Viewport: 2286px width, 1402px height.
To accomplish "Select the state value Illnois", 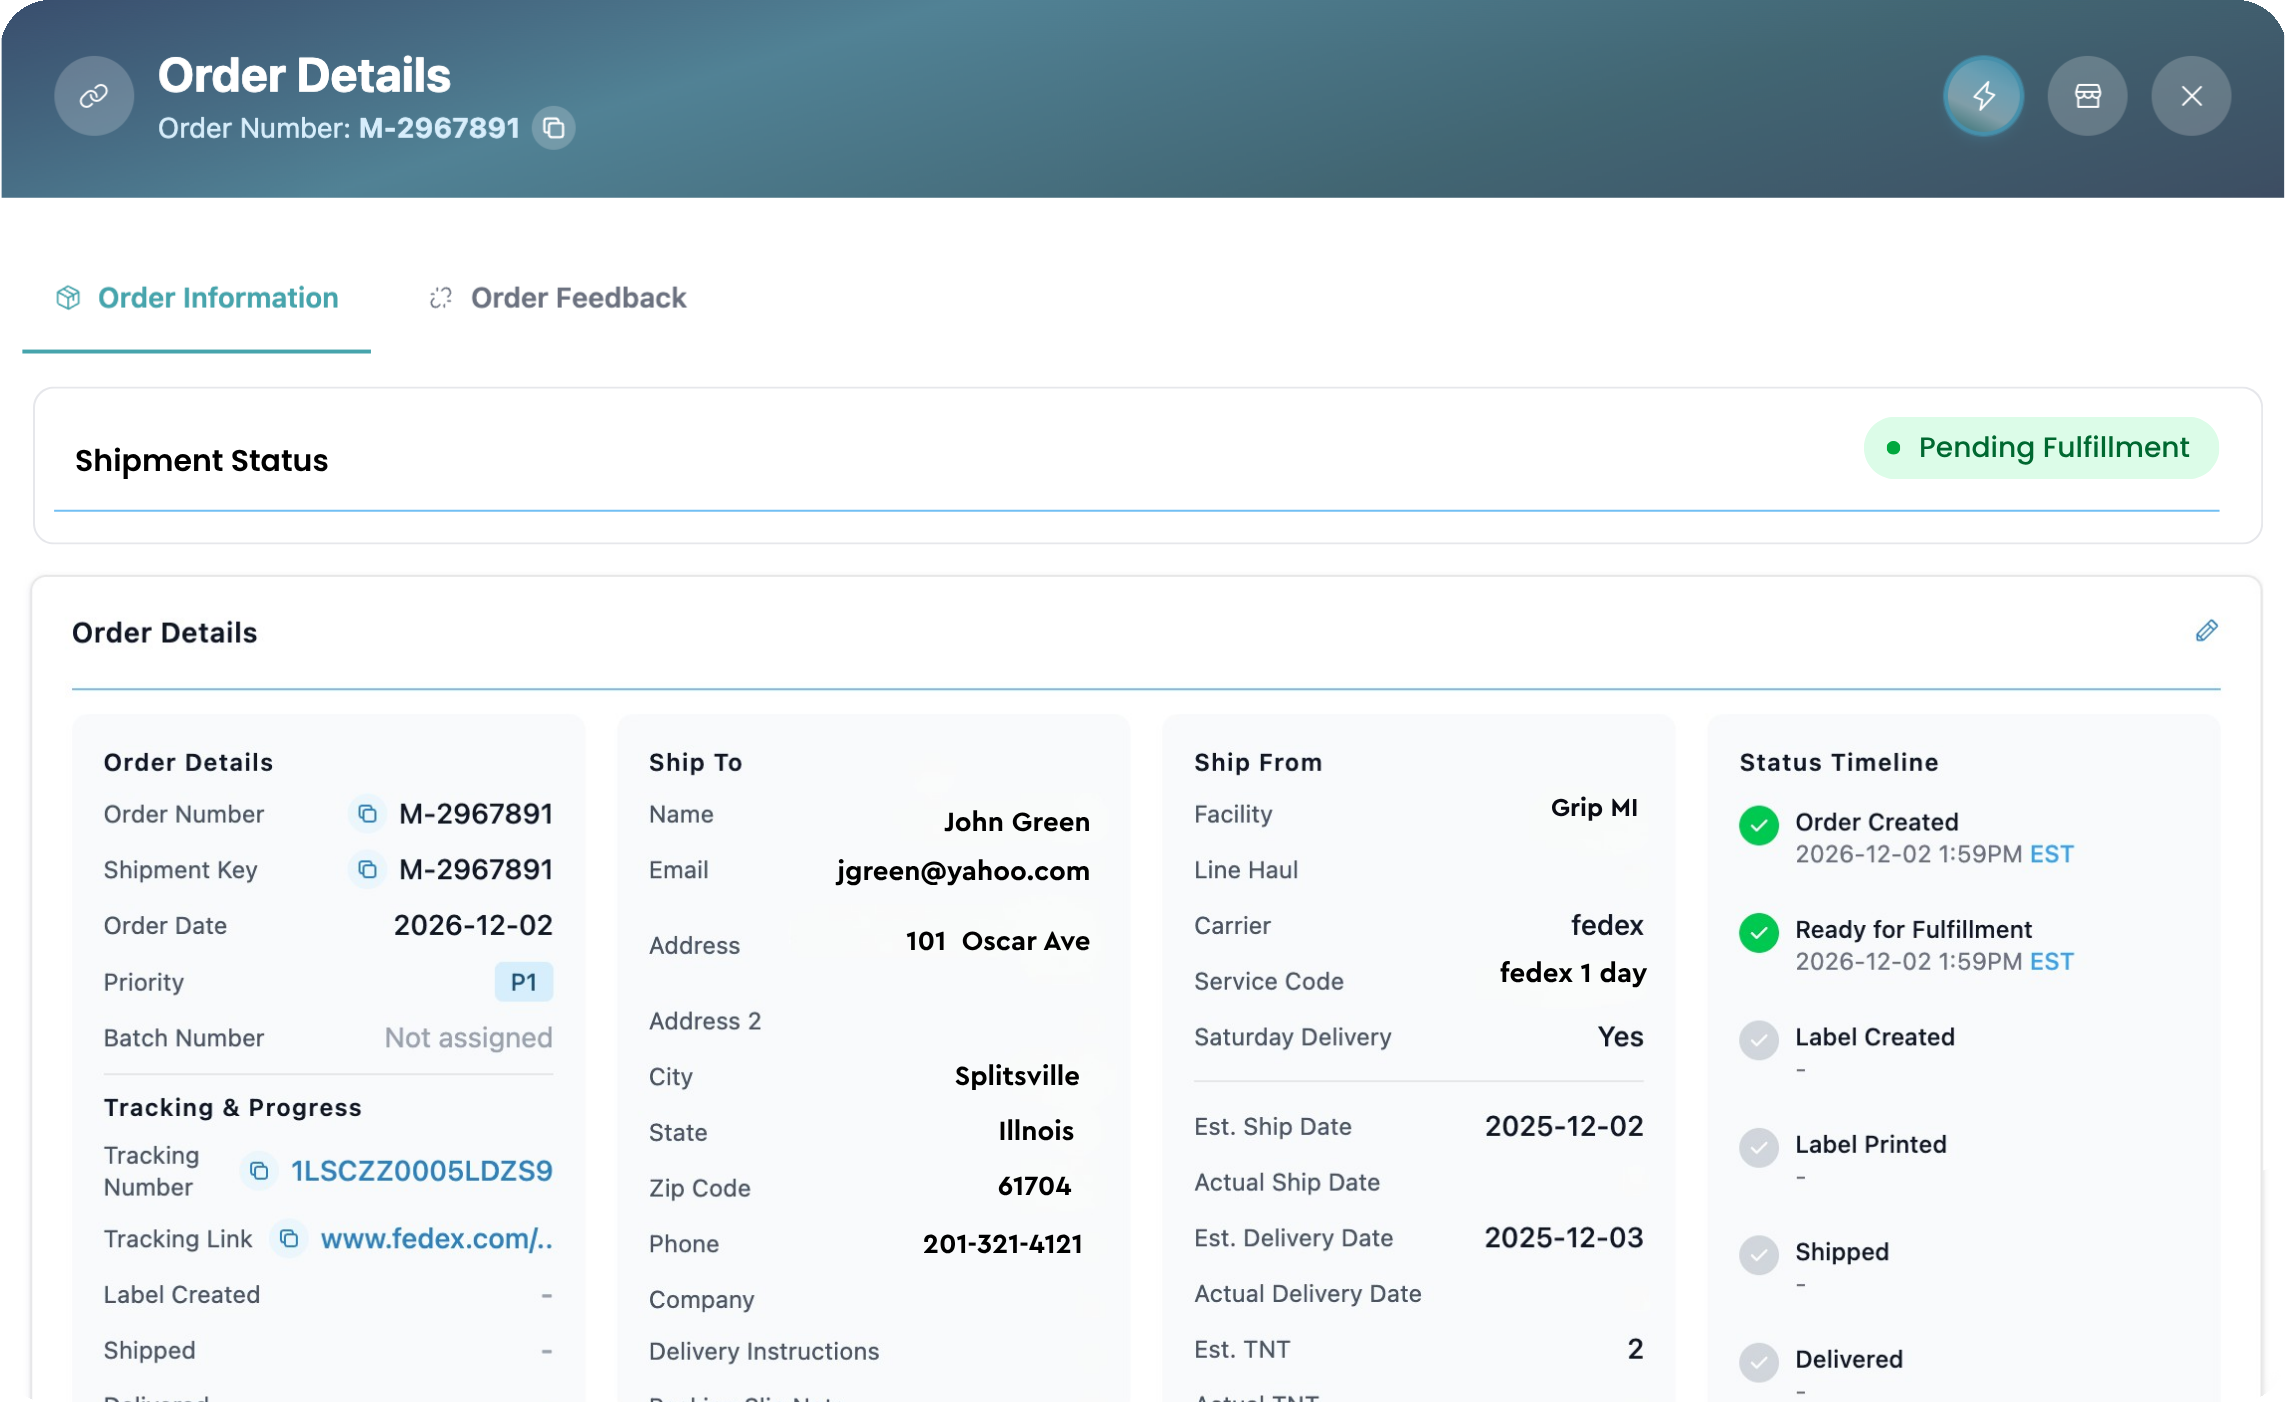I will click(1036, 1131).
